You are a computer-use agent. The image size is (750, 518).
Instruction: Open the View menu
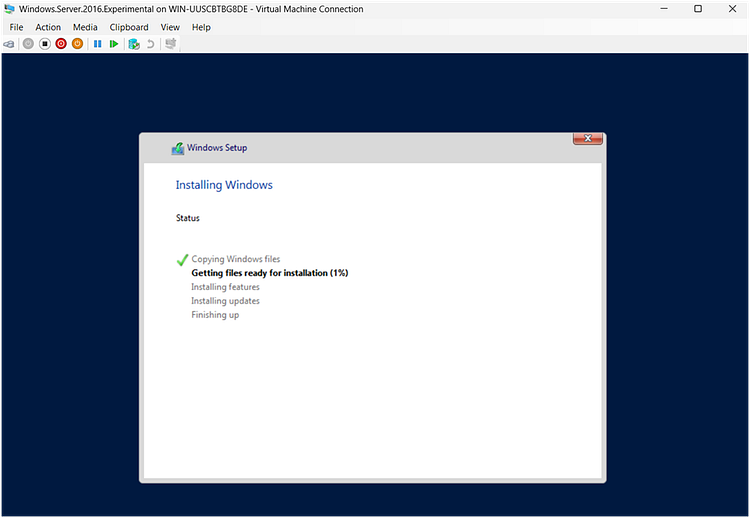coord(170,27)
